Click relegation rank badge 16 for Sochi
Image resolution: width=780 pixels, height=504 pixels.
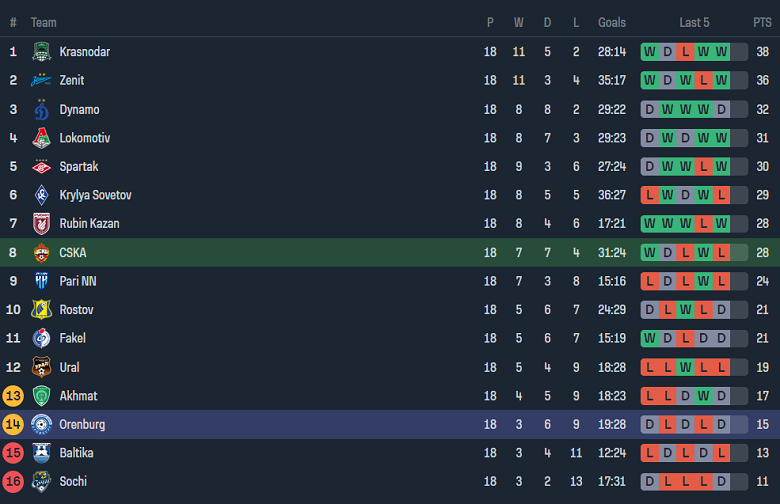pos(14,482)
